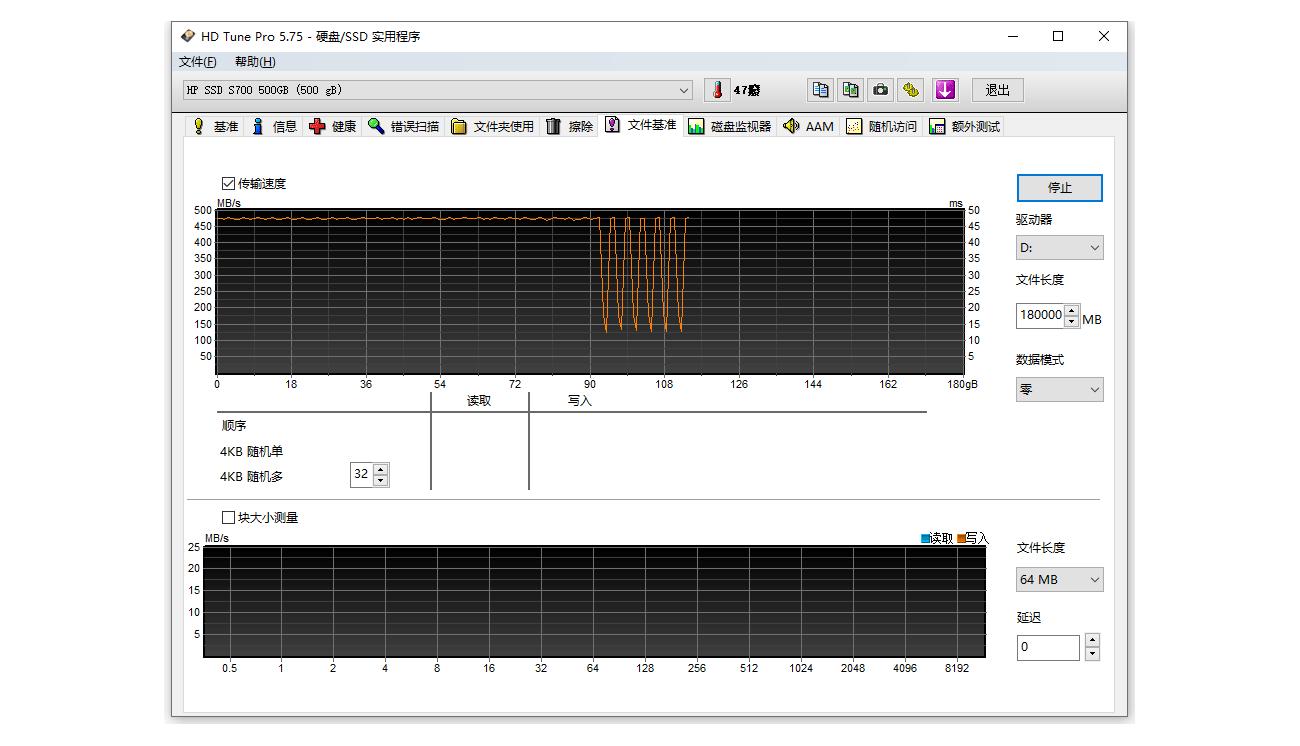Click the 延迟 input field
Image resolution: width=1300 pixels, height=746 pixels.
[x=1047, y=647]
